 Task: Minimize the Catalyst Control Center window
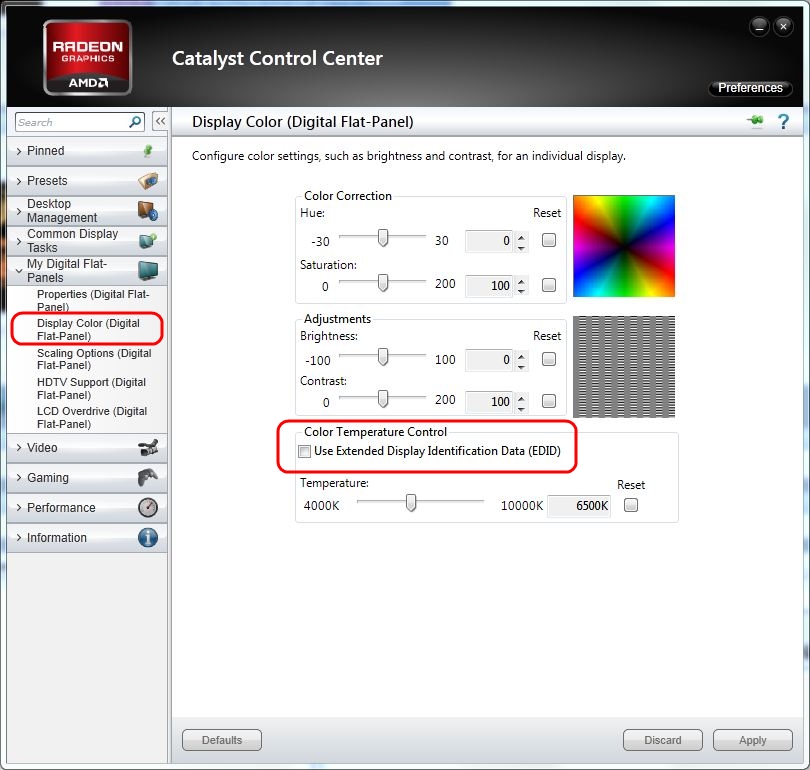coord(759,26)
